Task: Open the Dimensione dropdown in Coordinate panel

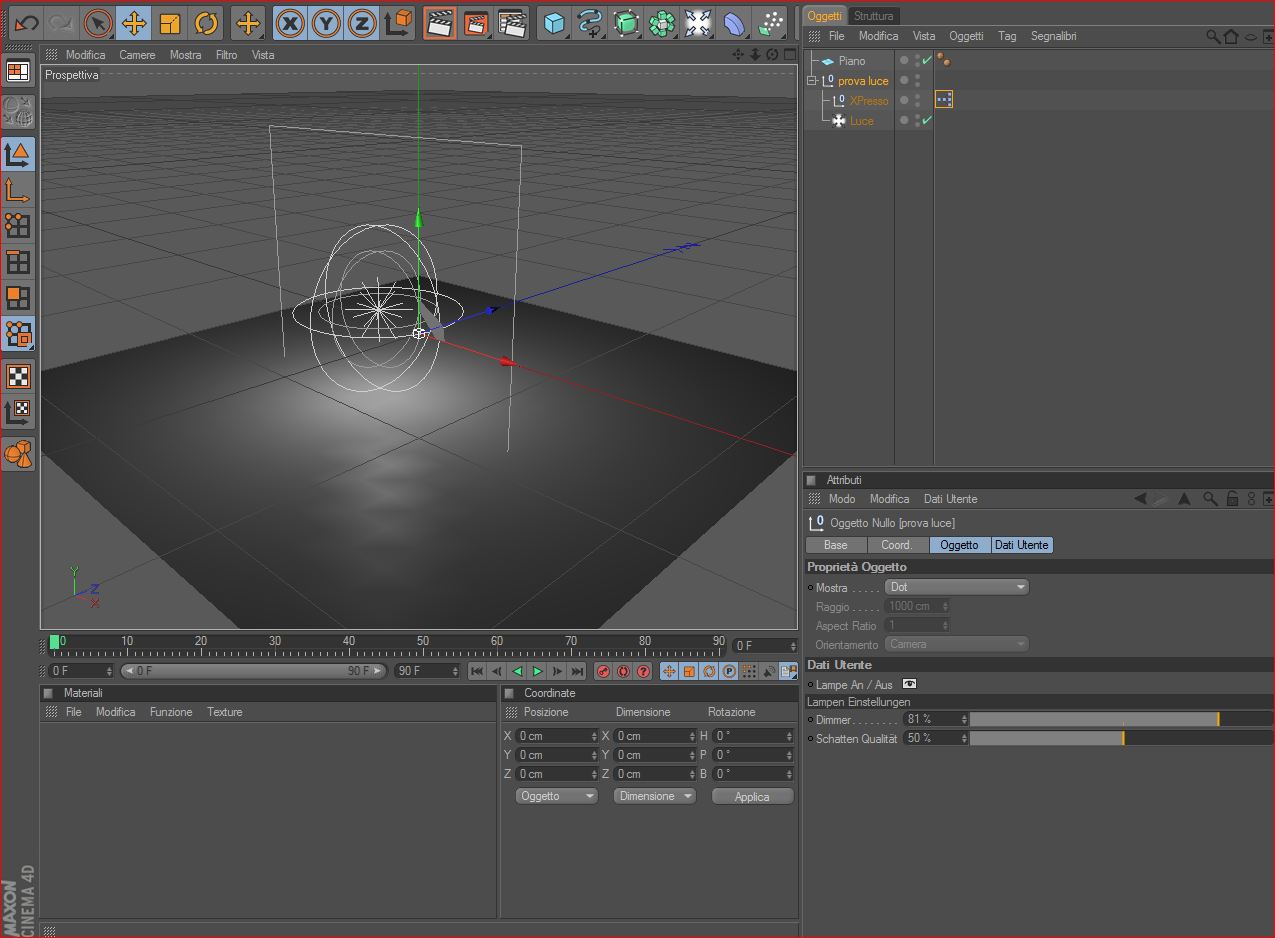Action: (654, 796)
